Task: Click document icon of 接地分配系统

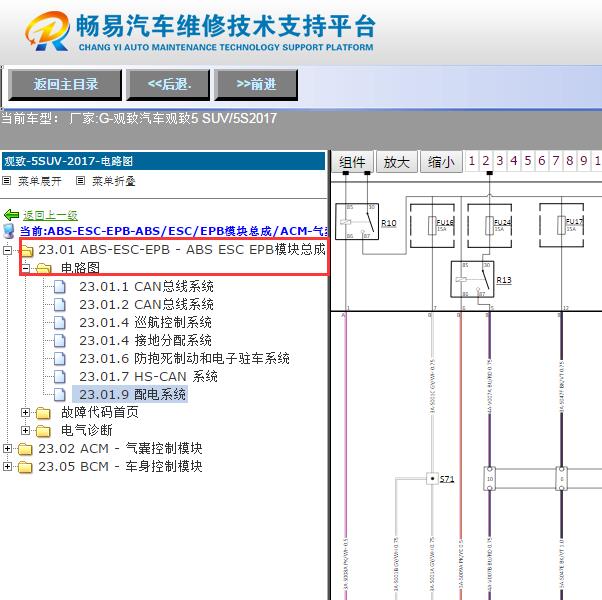Action: click(60, 341)
